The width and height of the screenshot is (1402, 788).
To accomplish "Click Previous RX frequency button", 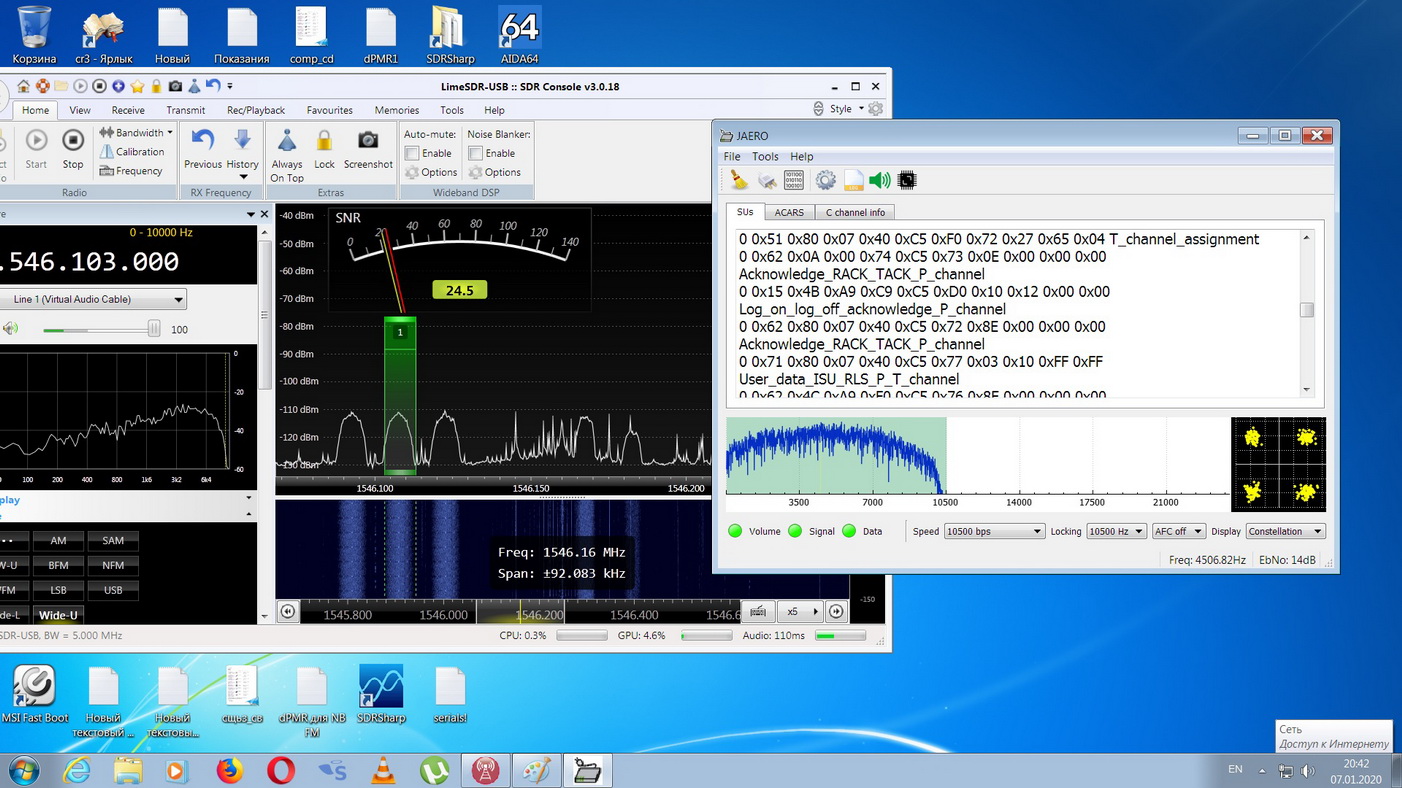I will pyautogui.click(x=203, y=149).
